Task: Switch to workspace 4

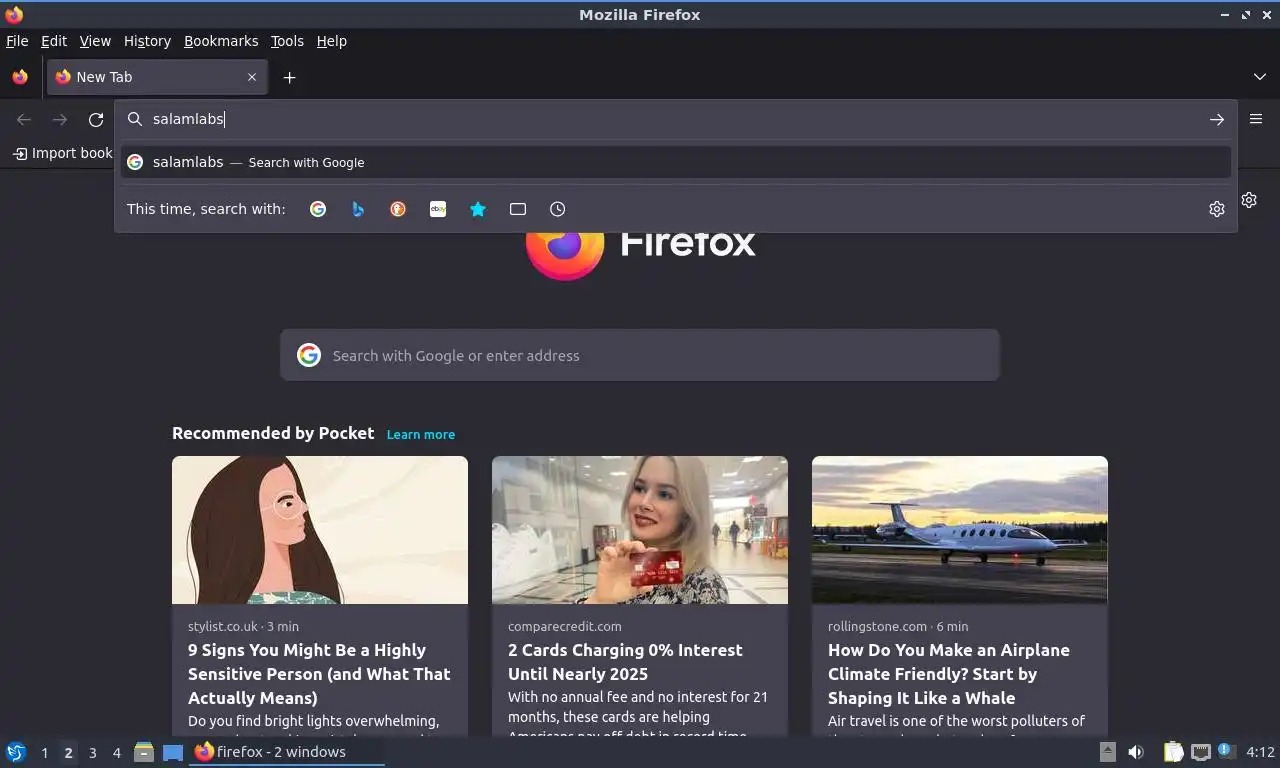Action: coord(116,753)
